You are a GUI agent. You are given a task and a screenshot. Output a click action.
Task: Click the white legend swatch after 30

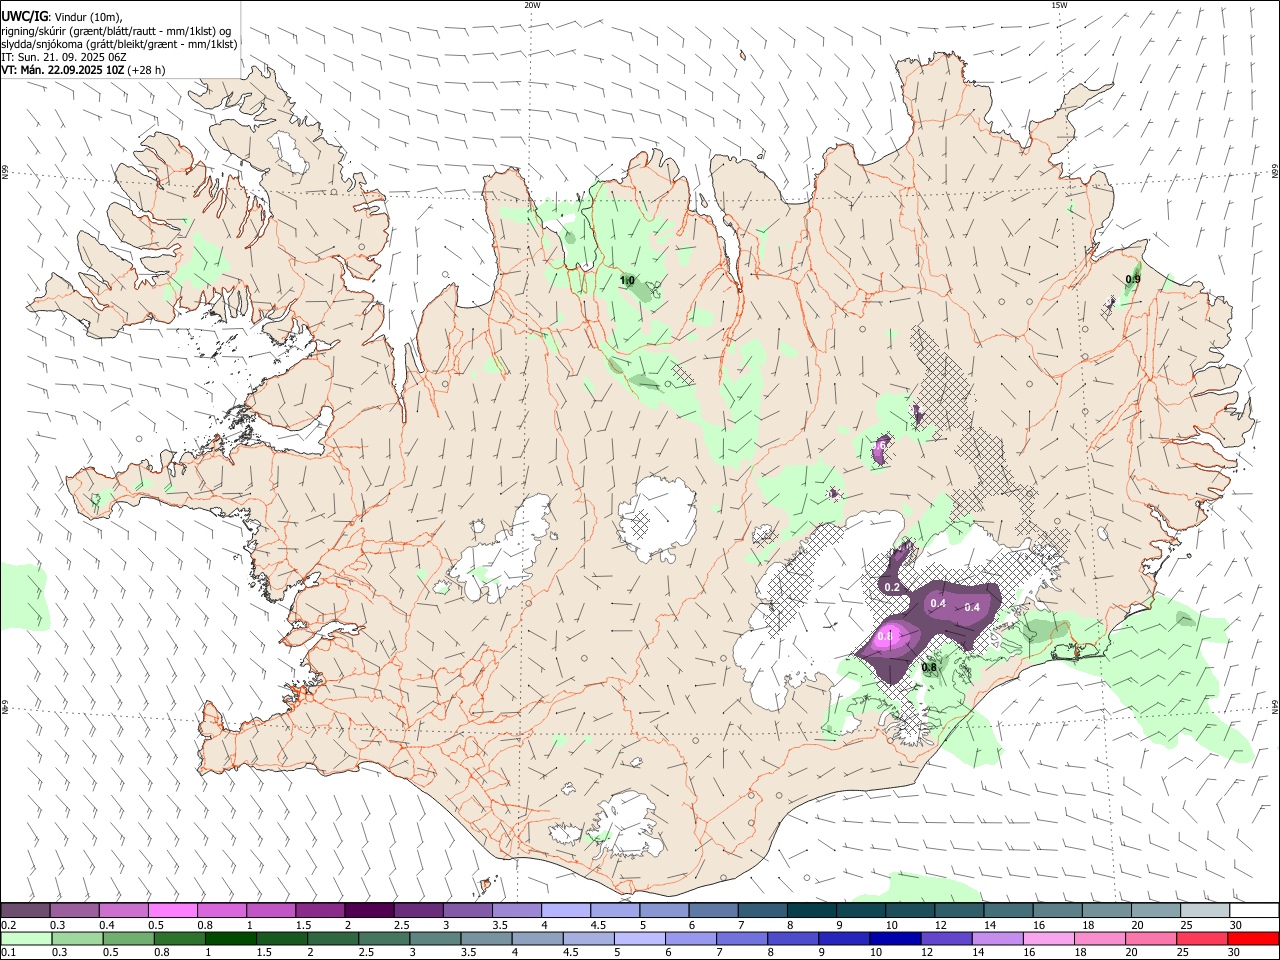click(x=1254, y=910)
